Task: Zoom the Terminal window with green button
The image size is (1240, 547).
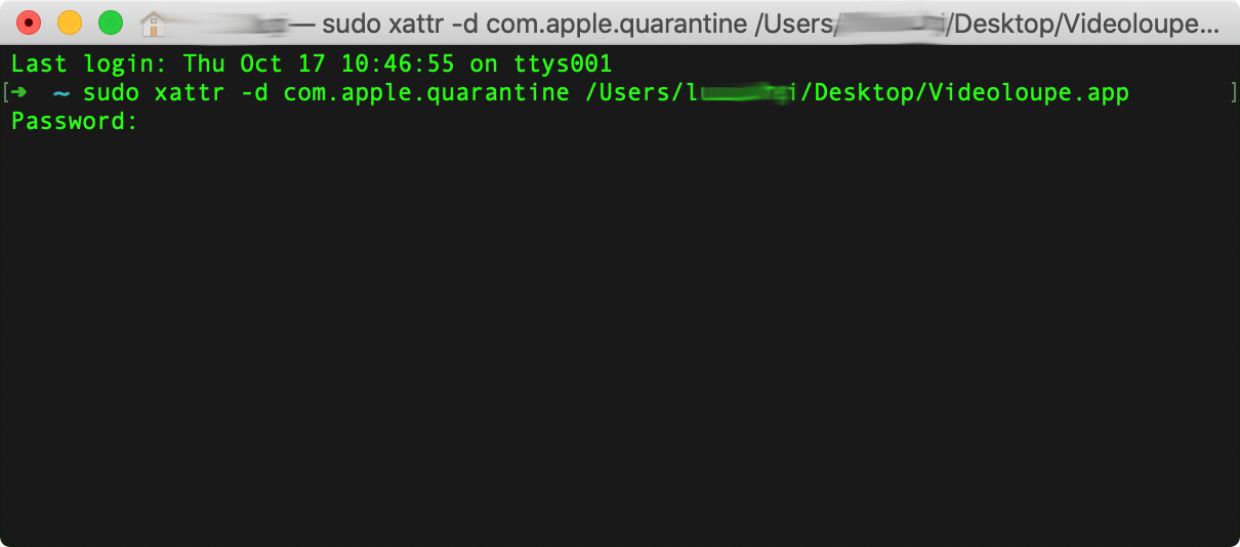Action: click(x=110, y=22)
